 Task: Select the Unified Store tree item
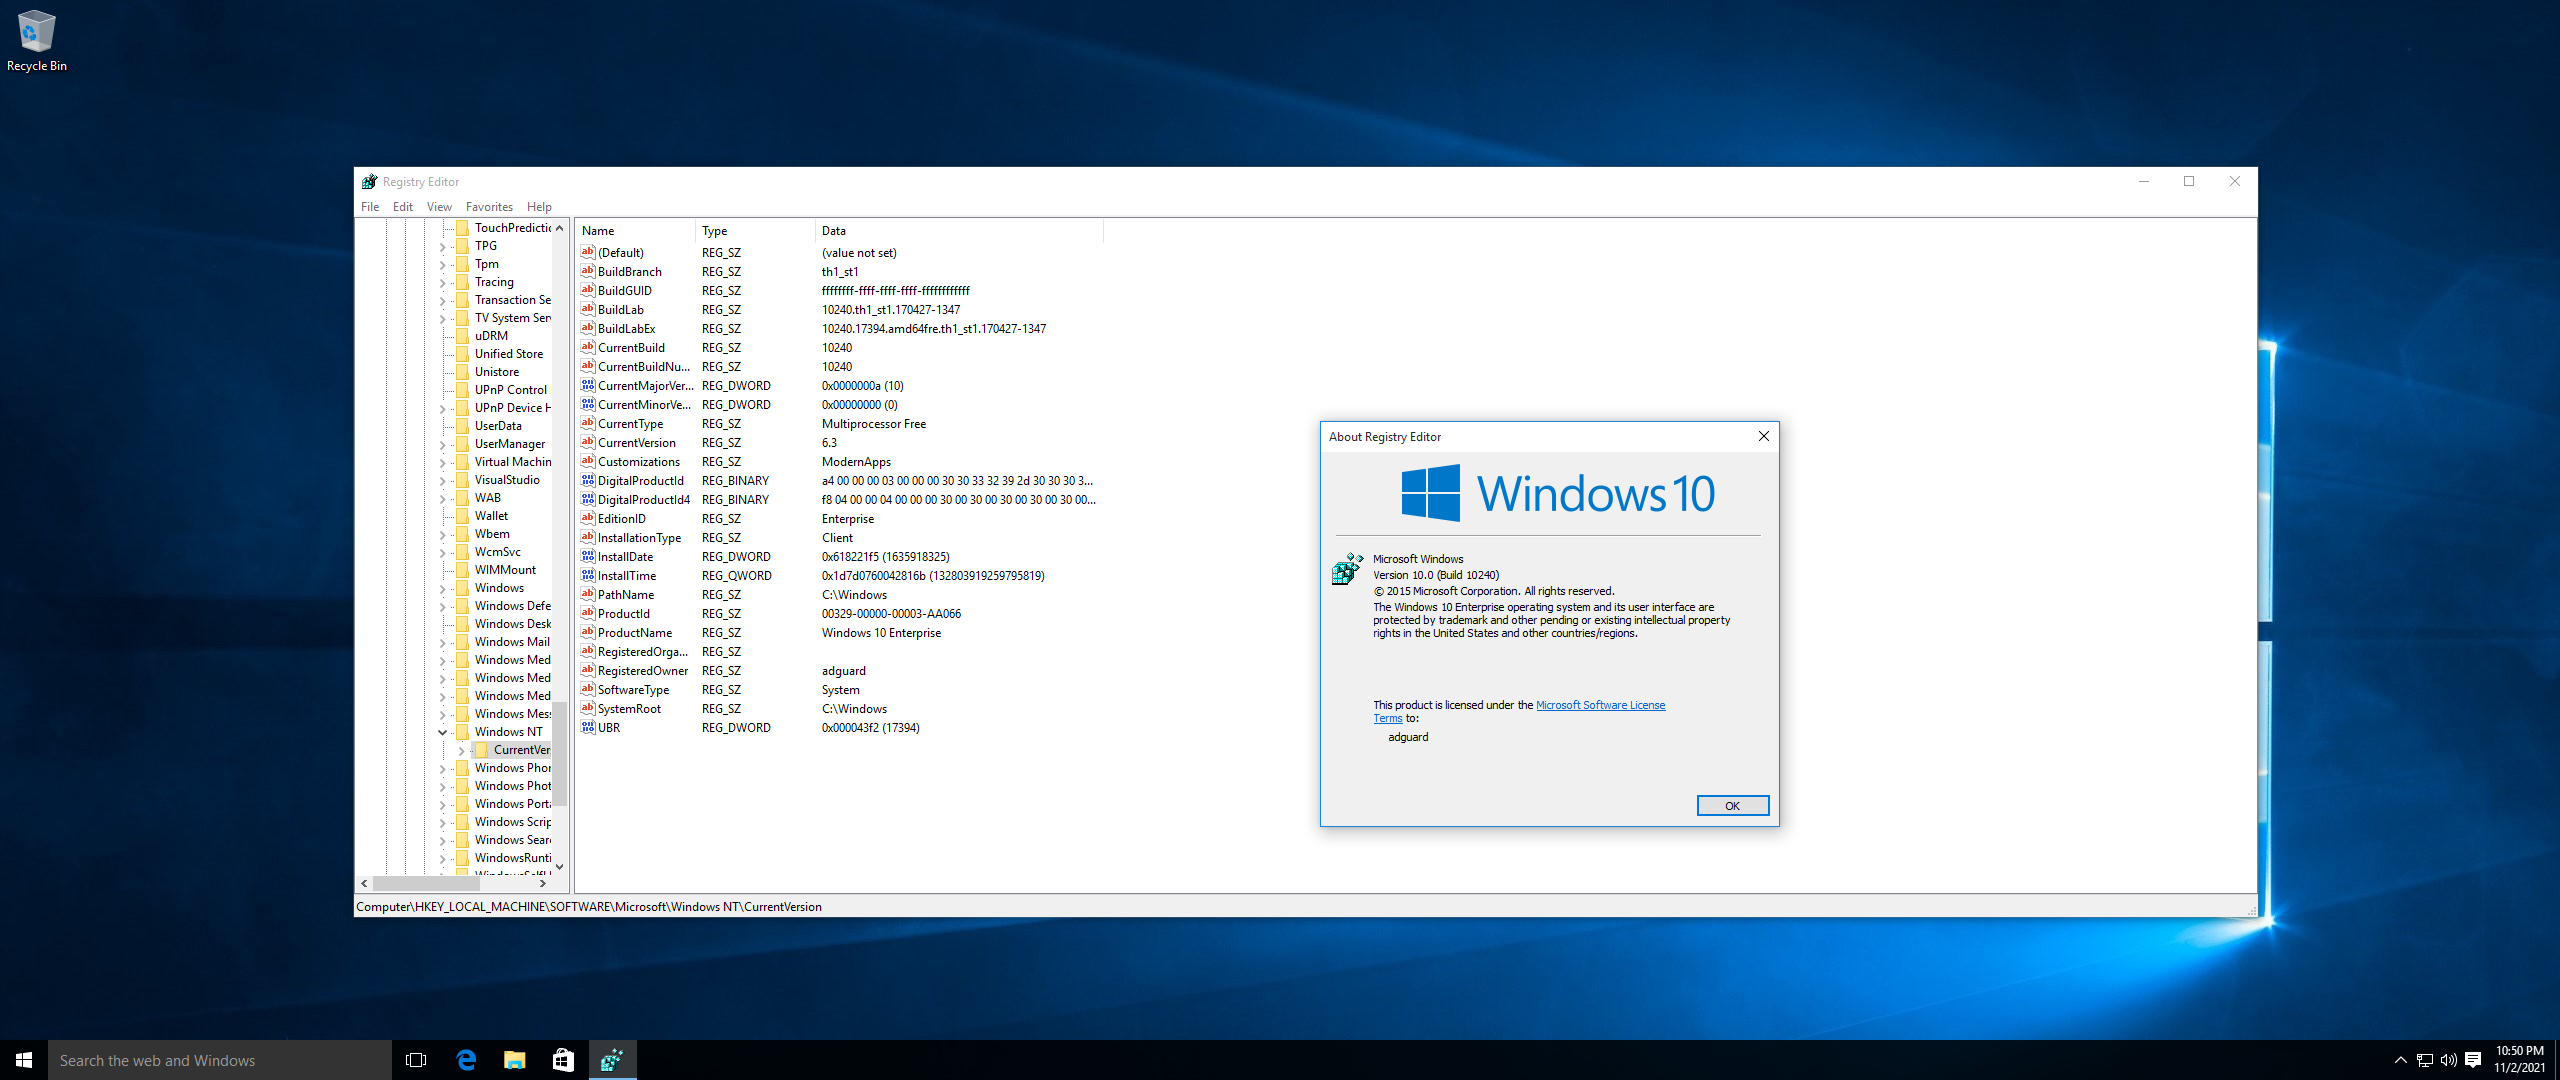509,354
